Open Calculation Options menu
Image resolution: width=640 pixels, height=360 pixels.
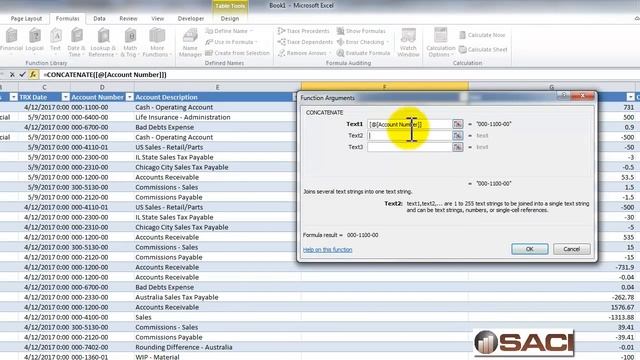point(440,42)
